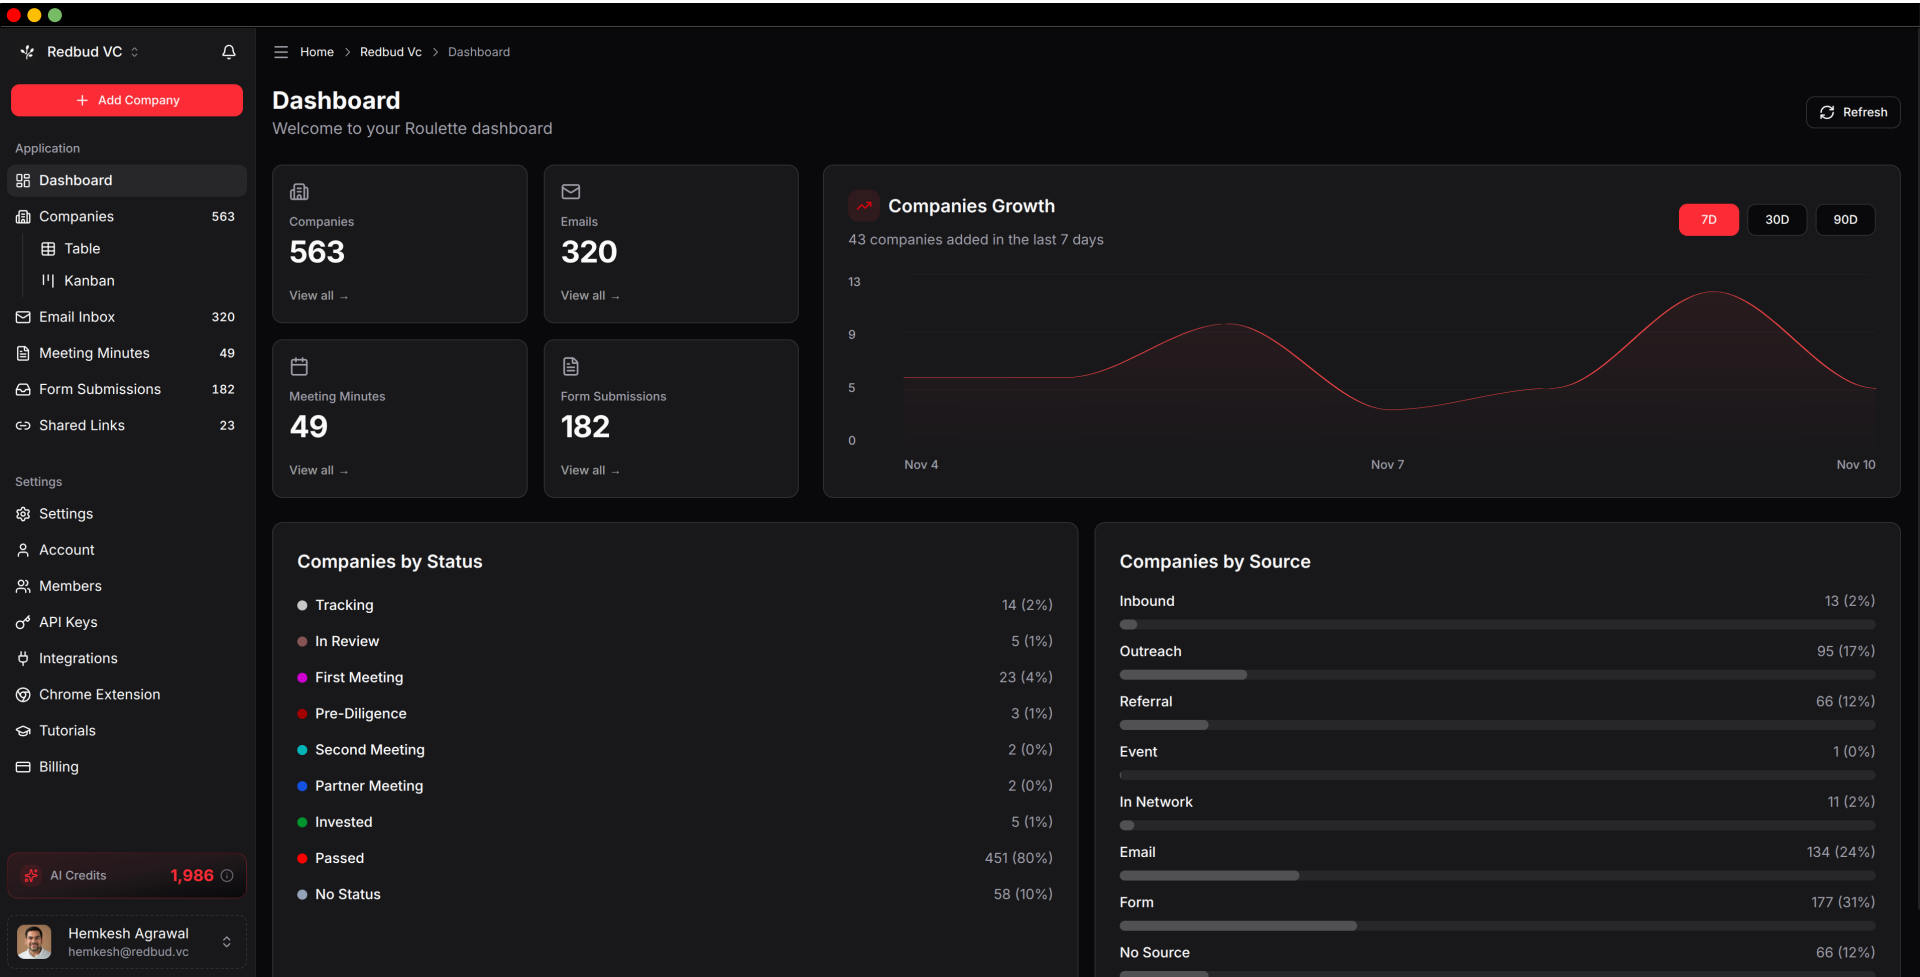Expand the Hemkesh Agrawal account menu

[x=224, y=941]
